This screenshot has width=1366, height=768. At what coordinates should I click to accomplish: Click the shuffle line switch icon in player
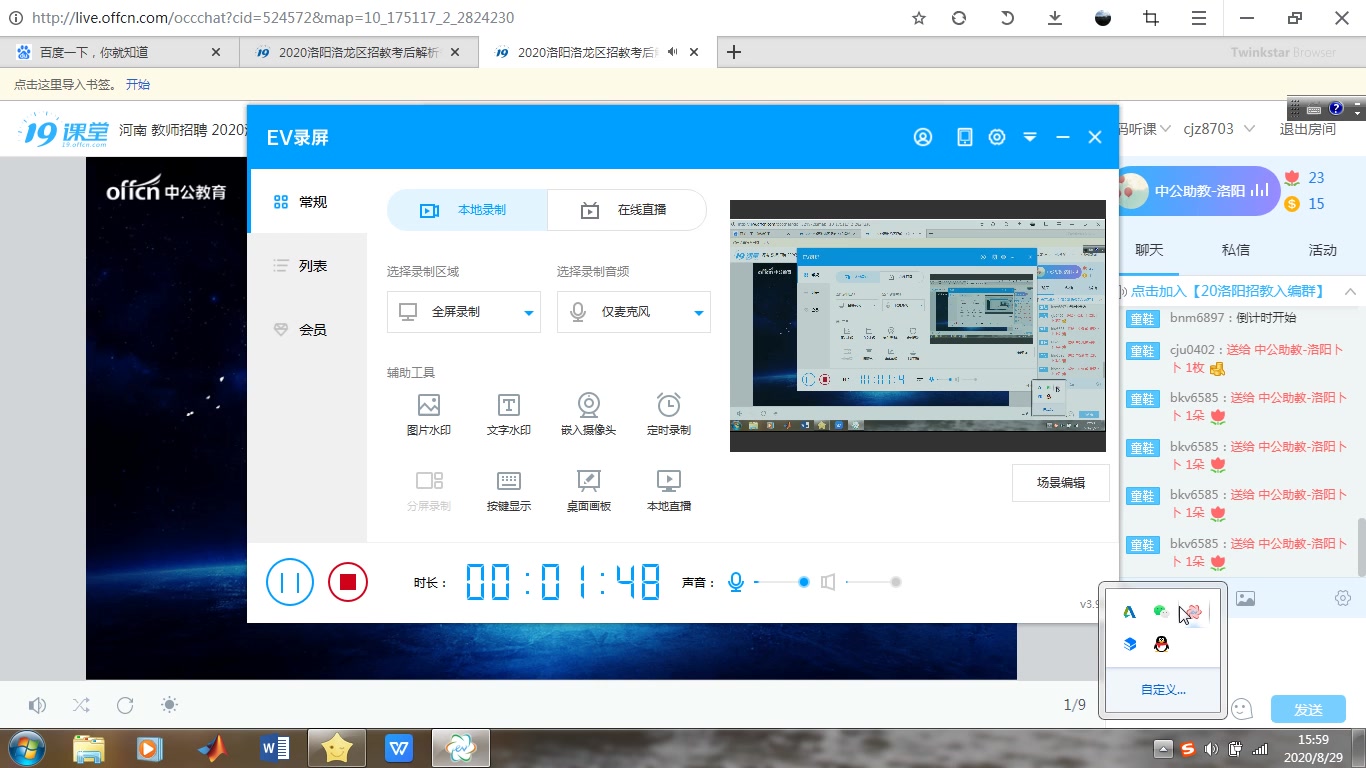click(81, 706)
